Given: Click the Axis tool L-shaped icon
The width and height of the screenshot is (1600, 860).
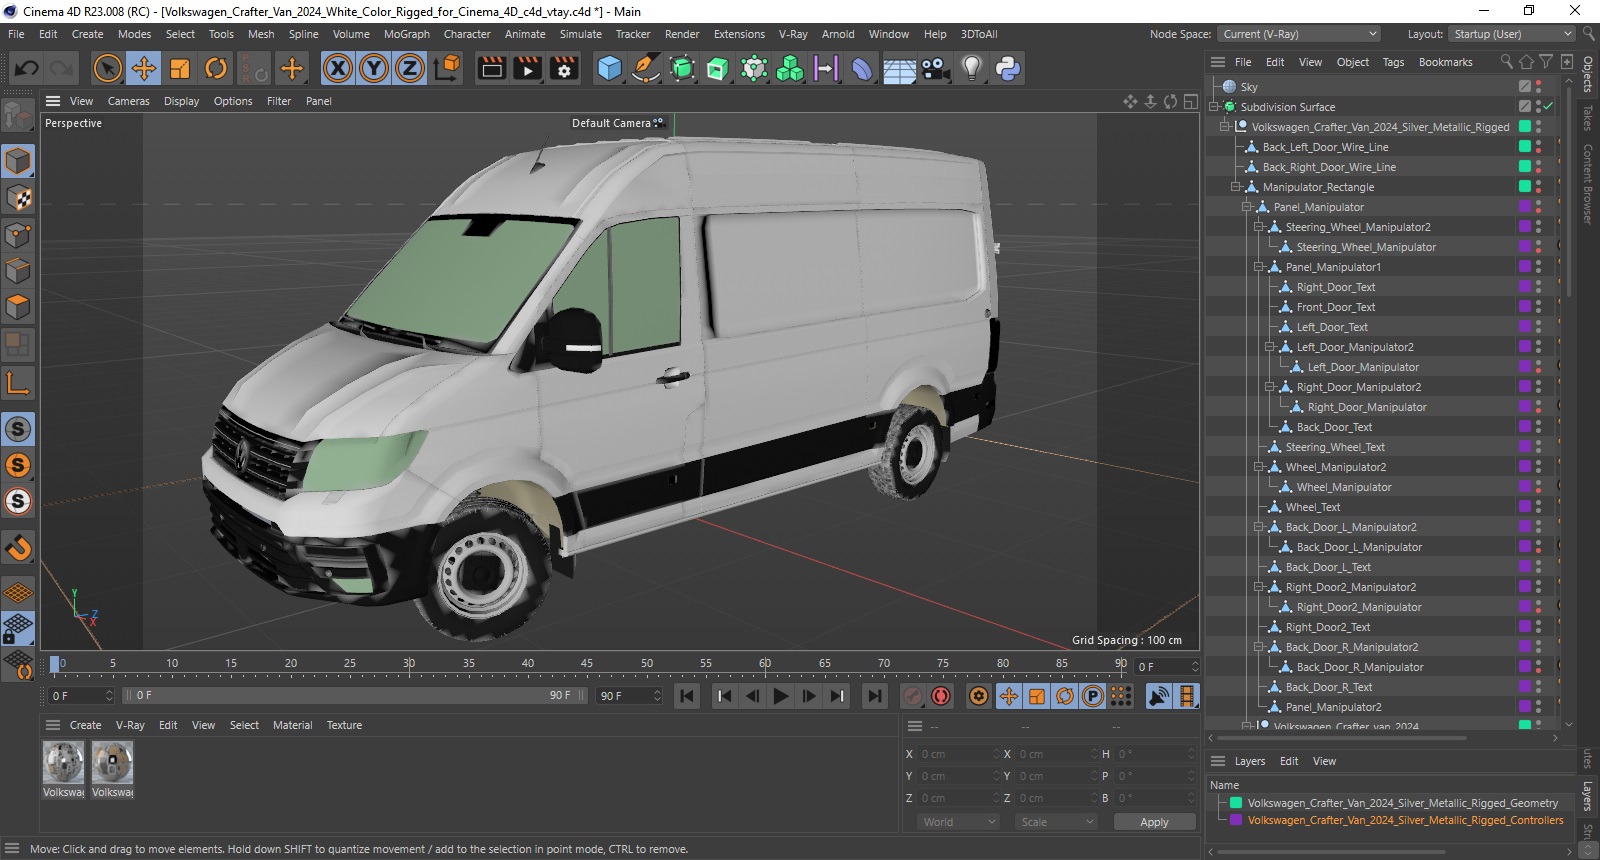Looking at the screenshot, I should click(x=18, y=383).
